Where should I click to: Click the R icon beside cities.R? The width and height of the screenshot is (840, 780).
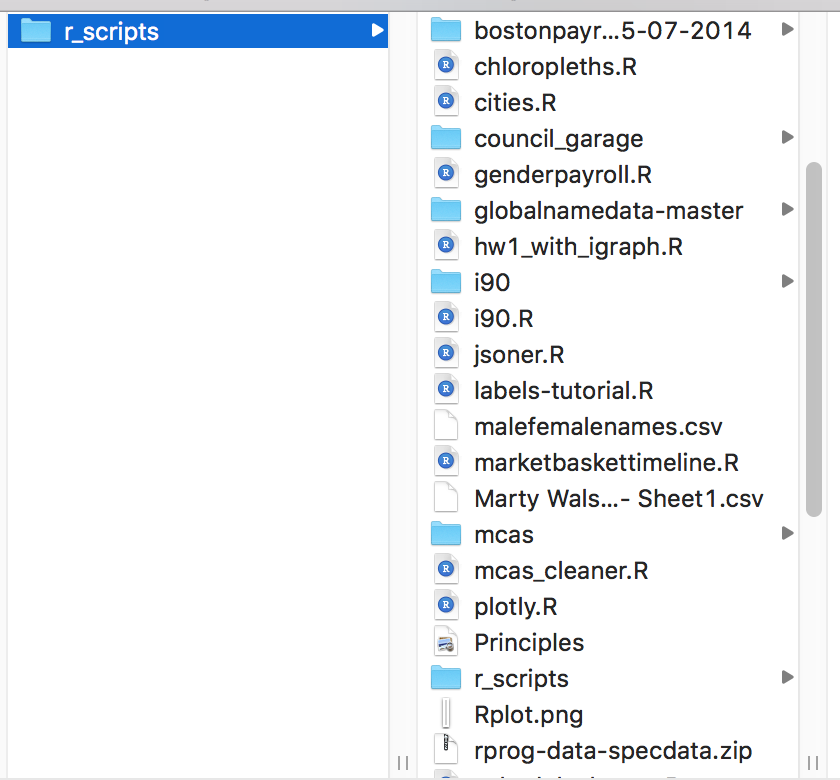[x=445, y=103]
